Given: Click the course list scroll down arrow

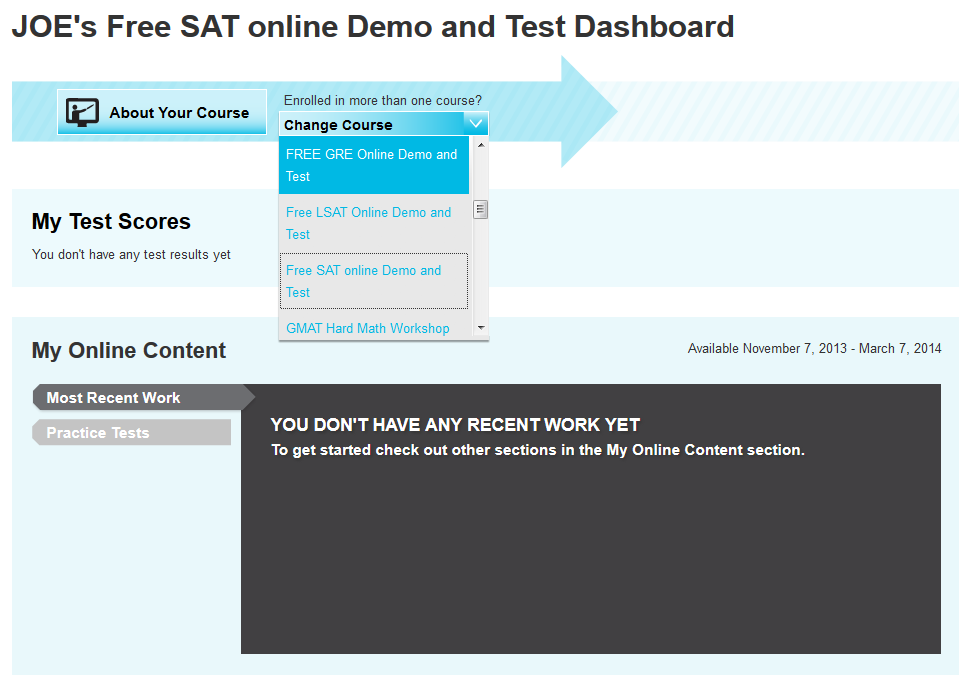Looking at the screenshot, I should click(481, 328).
